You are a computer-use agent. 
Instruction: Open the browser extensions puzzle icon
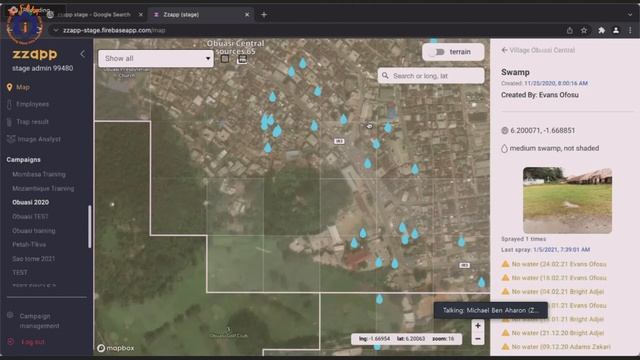click(601, 30)
